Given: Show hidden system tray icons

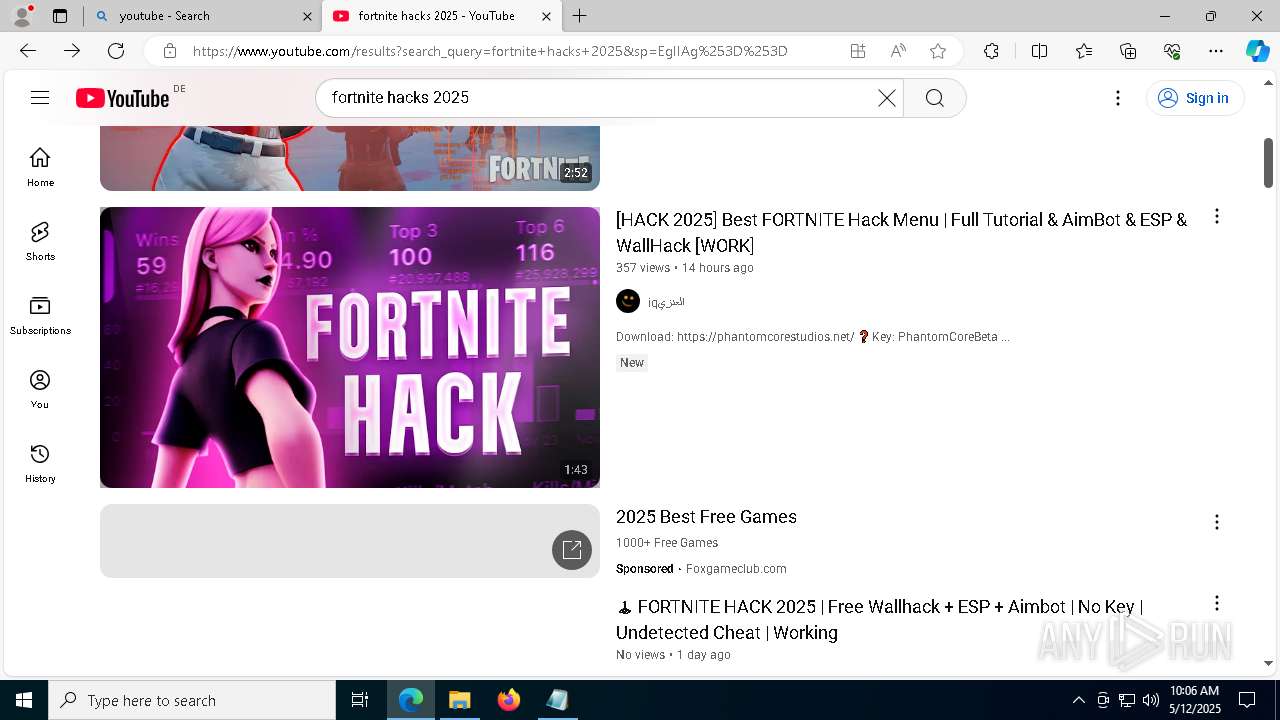Looking at the screenshot, I should click(1078, 700).
